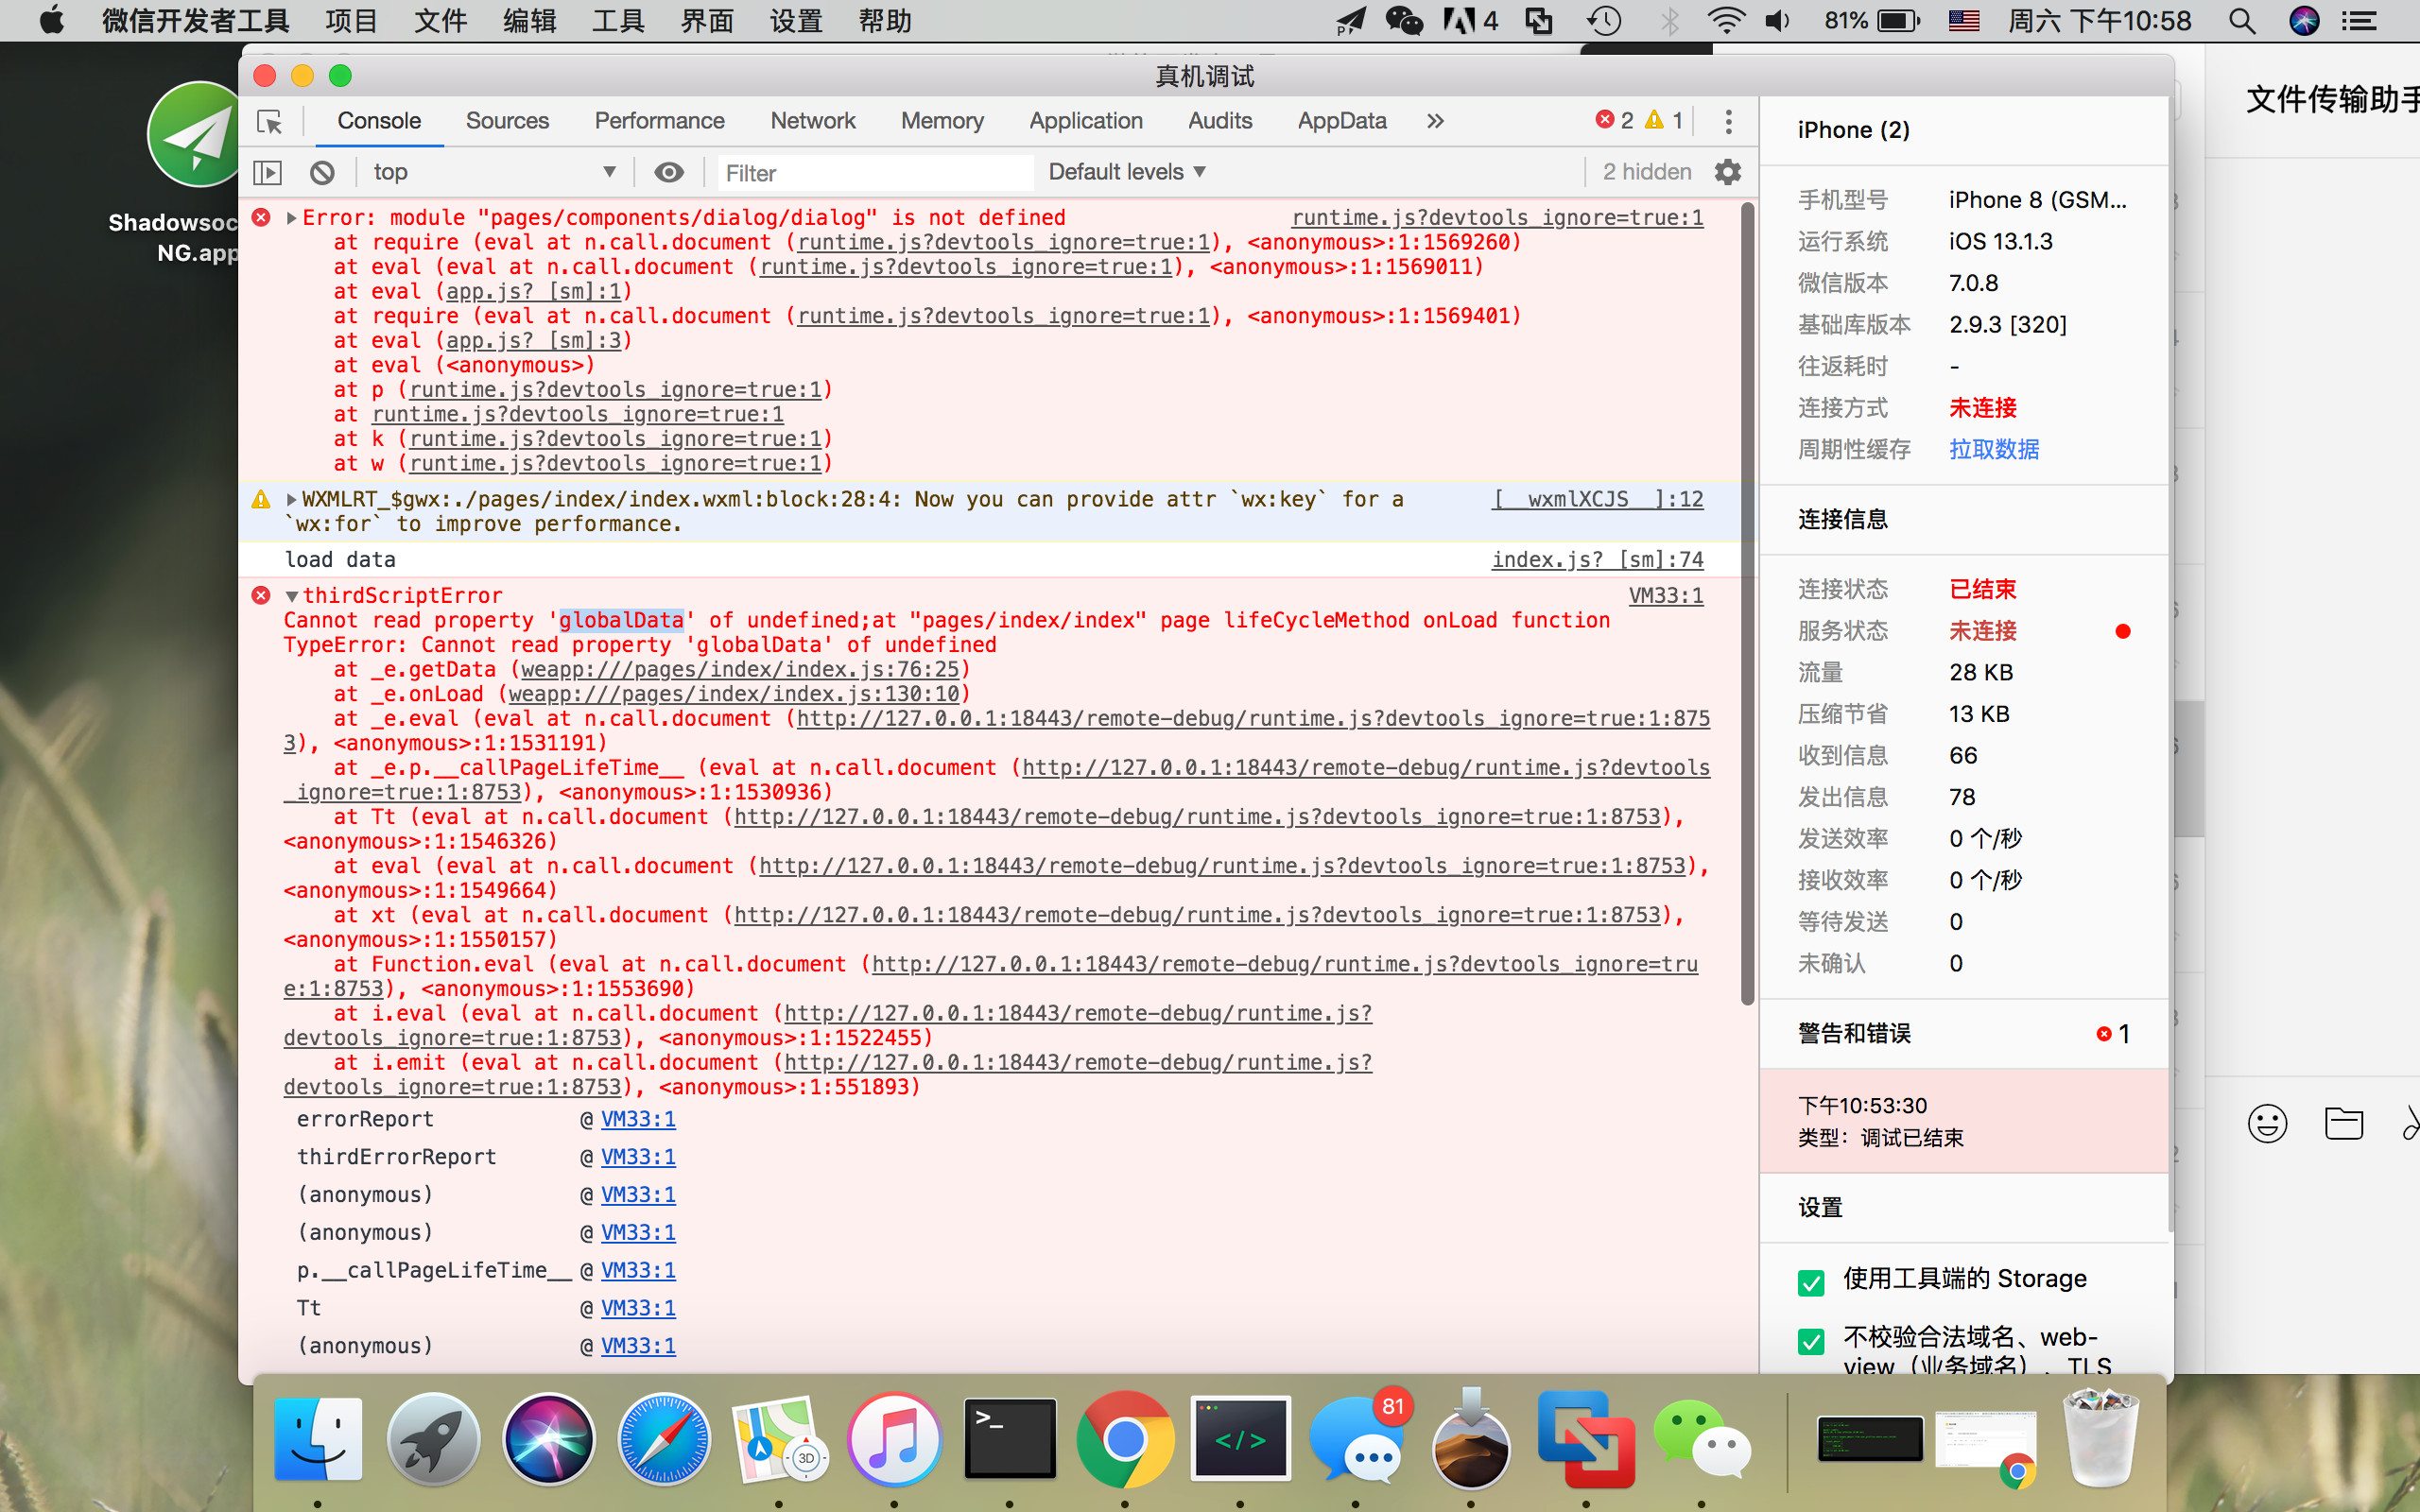Switch to the Network tab

[x=812, y=121]
